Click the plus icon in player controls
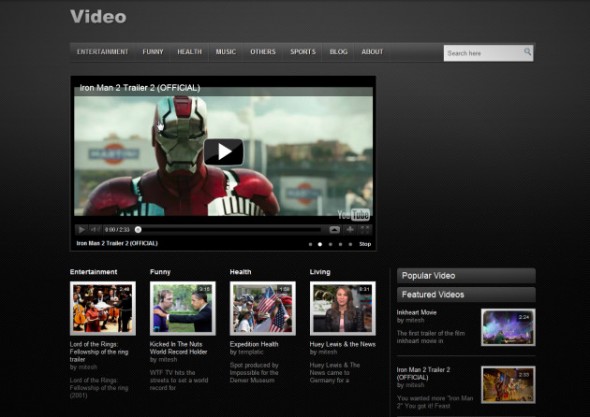Screen dimensions: 590x417 [x=350, y=229]
